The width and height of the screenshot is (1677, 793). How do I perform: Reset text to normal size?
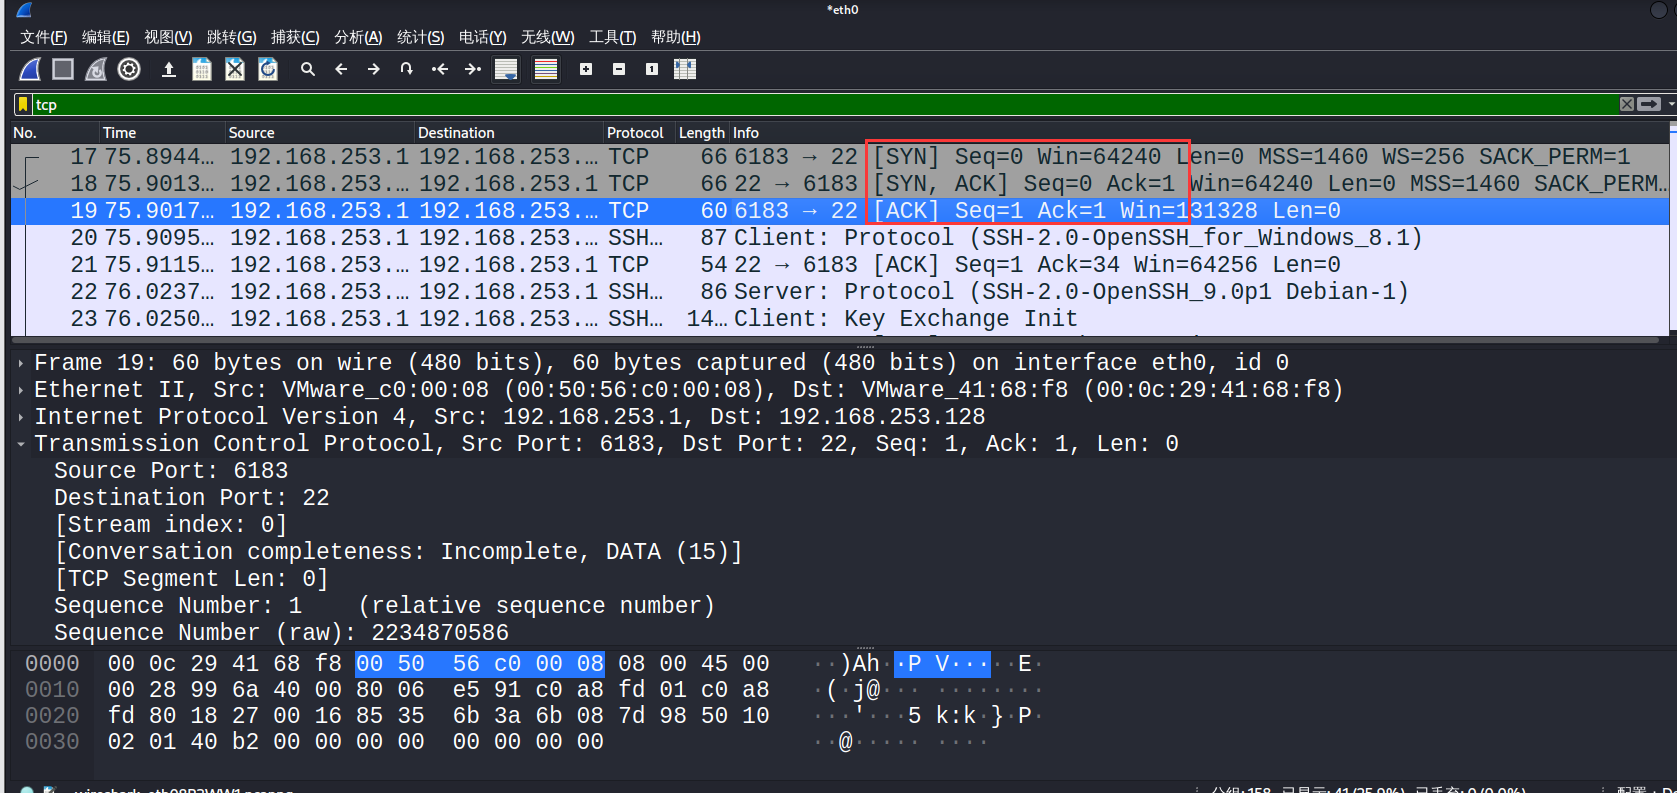pyautogui.click(x=652, y=69)
